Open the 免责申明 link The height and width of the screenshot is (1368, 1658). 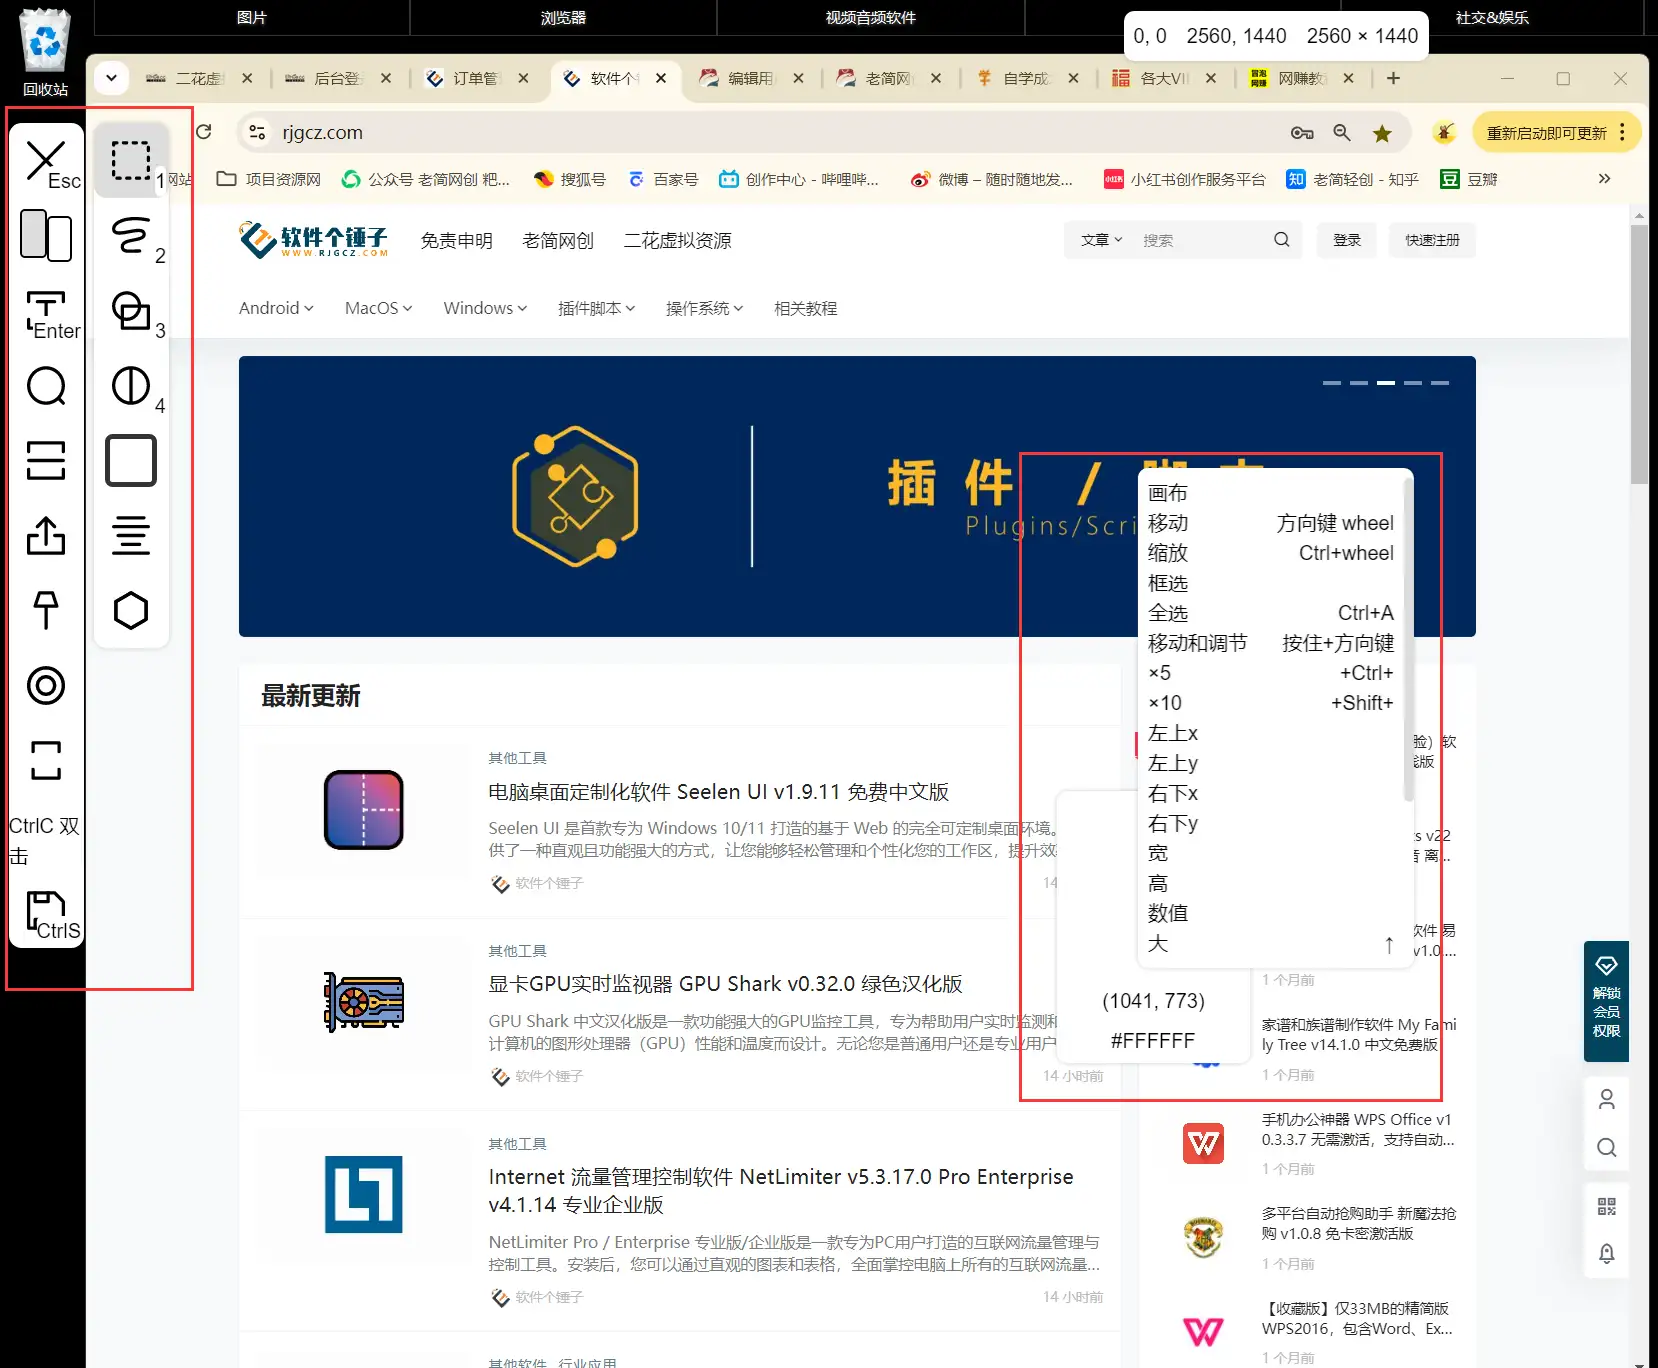coord(456,240)
